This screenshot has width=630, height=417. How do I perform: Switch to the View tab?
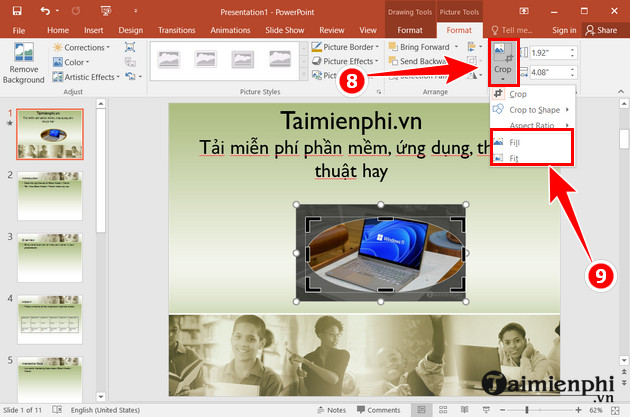click(368, 30)
